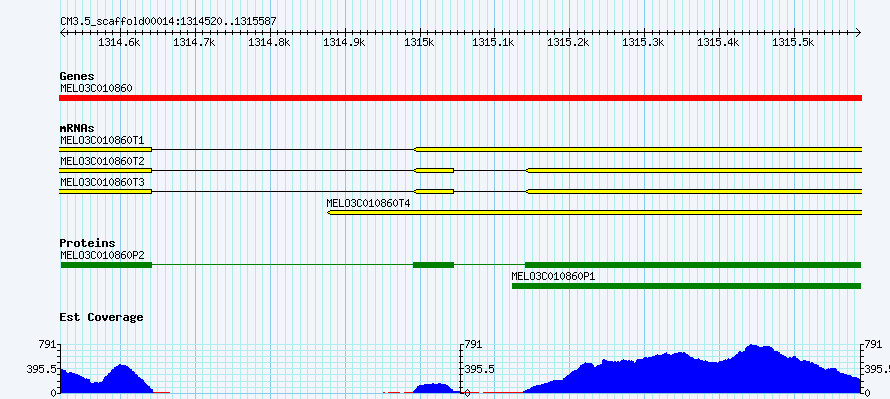Click the green MELO3C010860P1 protein bar
Screen dimensions: 890x399
click(x=687, y=286)
